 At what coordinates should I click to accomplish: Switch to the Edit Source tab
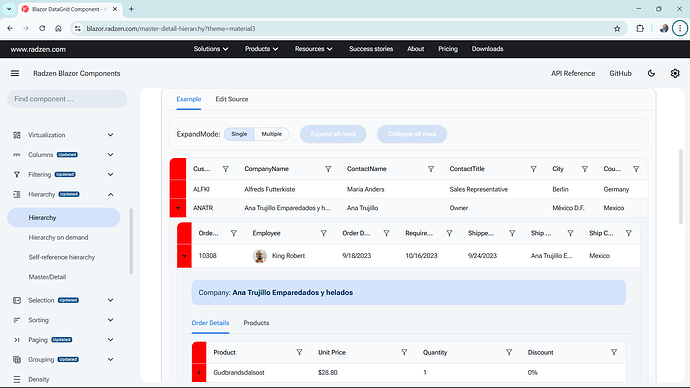coord(232,99)
